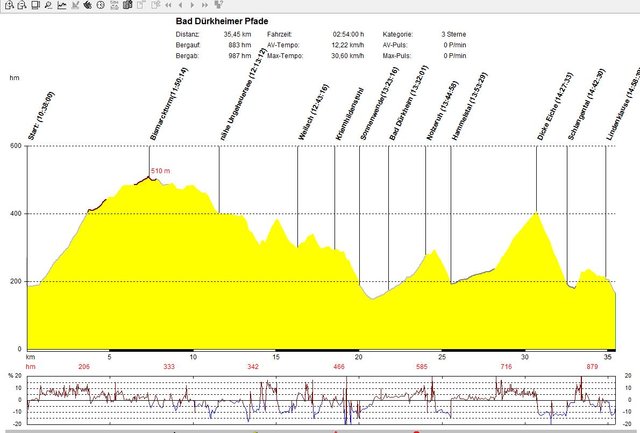The width and height of the screenshot is (640, 433).
Task: Select the Start (10:38:00) waypoint label
Action: [41, 116]
